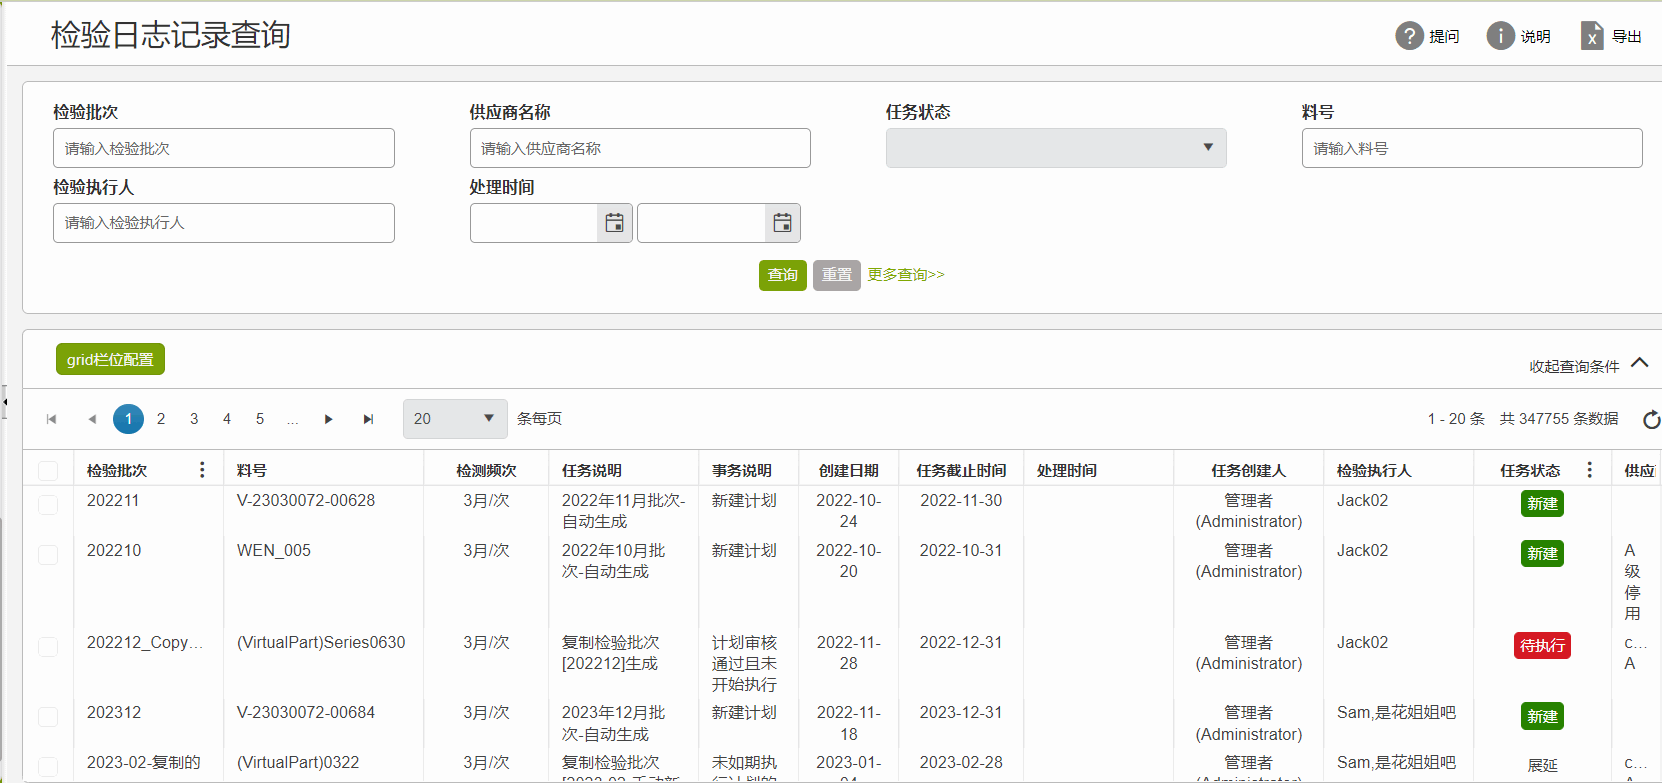Open the 任务状态 filter dropdown
The image size is (1662, 783).
(x=1056, y=148)
